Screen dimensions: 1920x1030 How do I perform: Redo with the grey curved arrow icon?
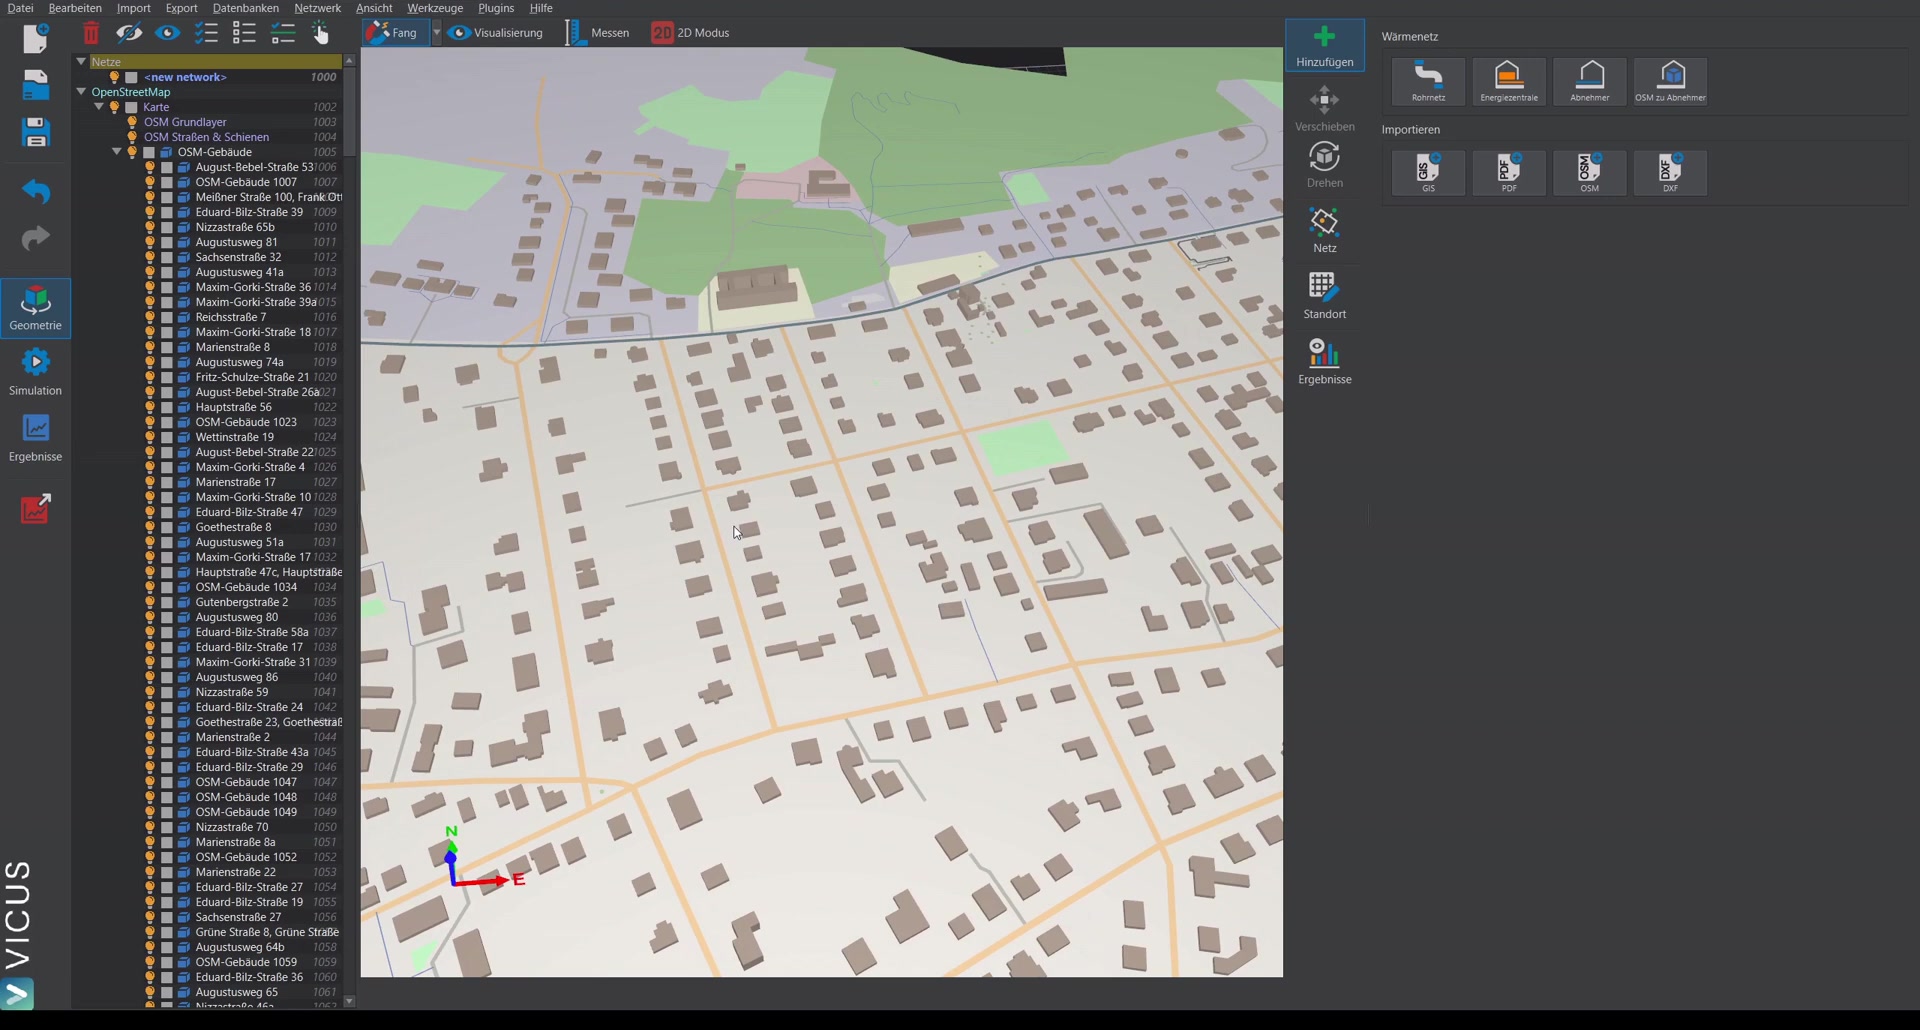pyautogui.click(x=36, y=238)
